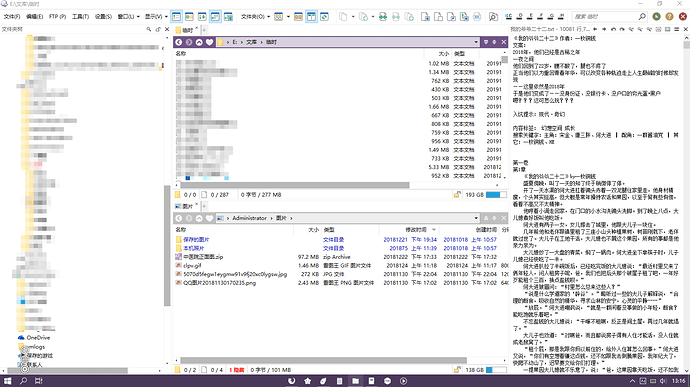This screenshot has width=690, height=387.
Task: Open the 工具(T) menu
Action: point(80,17)
